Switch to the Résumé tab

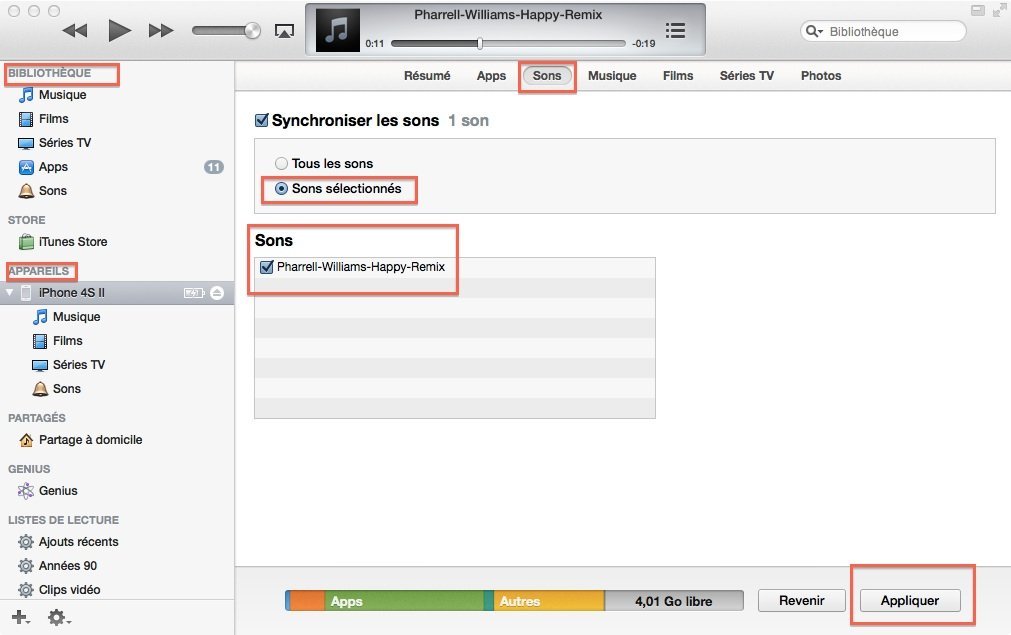tap(427, 75)
